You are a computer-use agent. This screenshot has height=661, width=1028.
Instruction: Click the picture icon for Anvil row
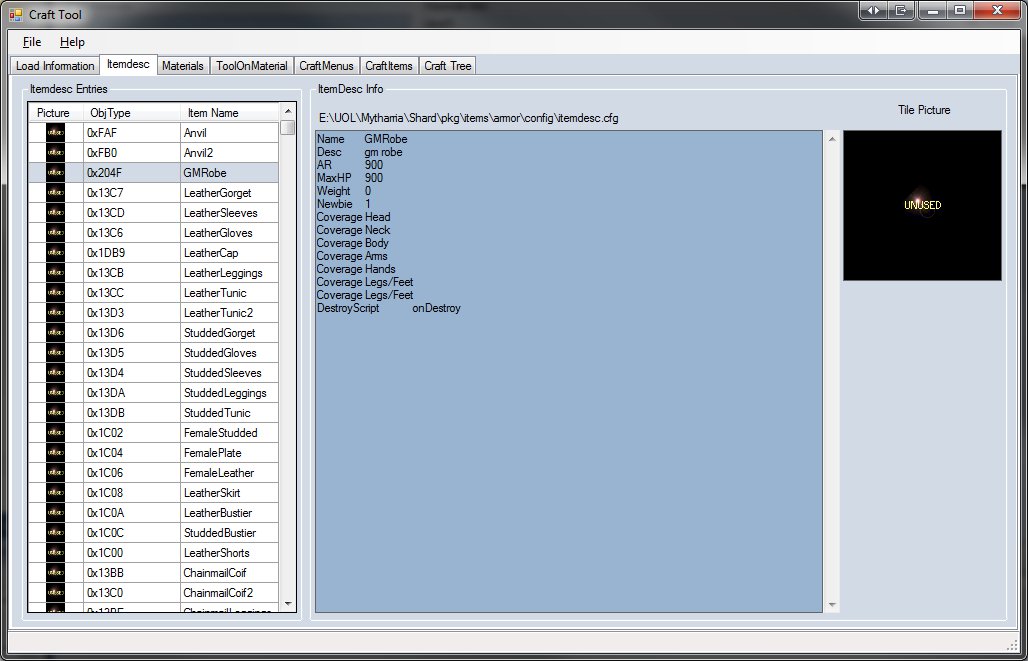tap(55, 133)
